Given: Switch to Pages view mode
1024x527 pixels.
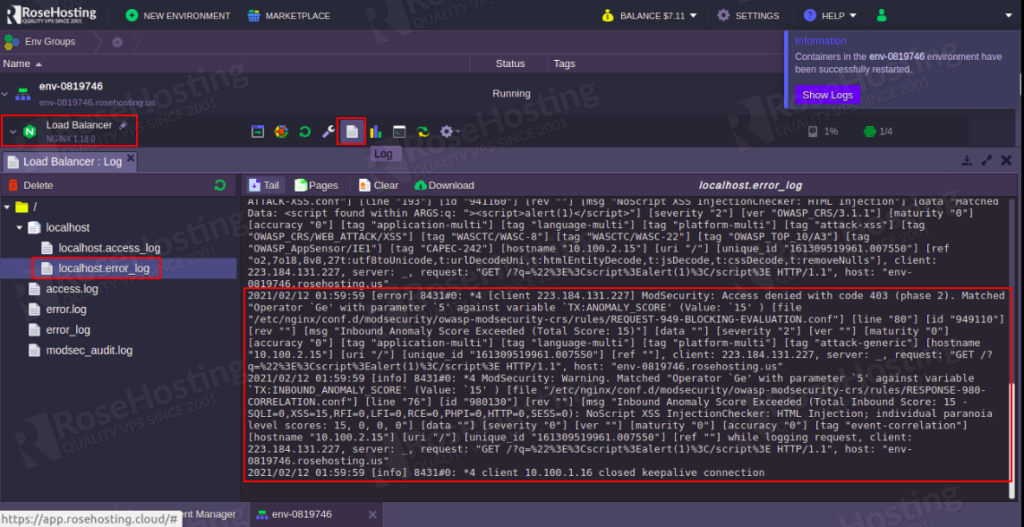Looking at the screenshot, I should (314, 185).
